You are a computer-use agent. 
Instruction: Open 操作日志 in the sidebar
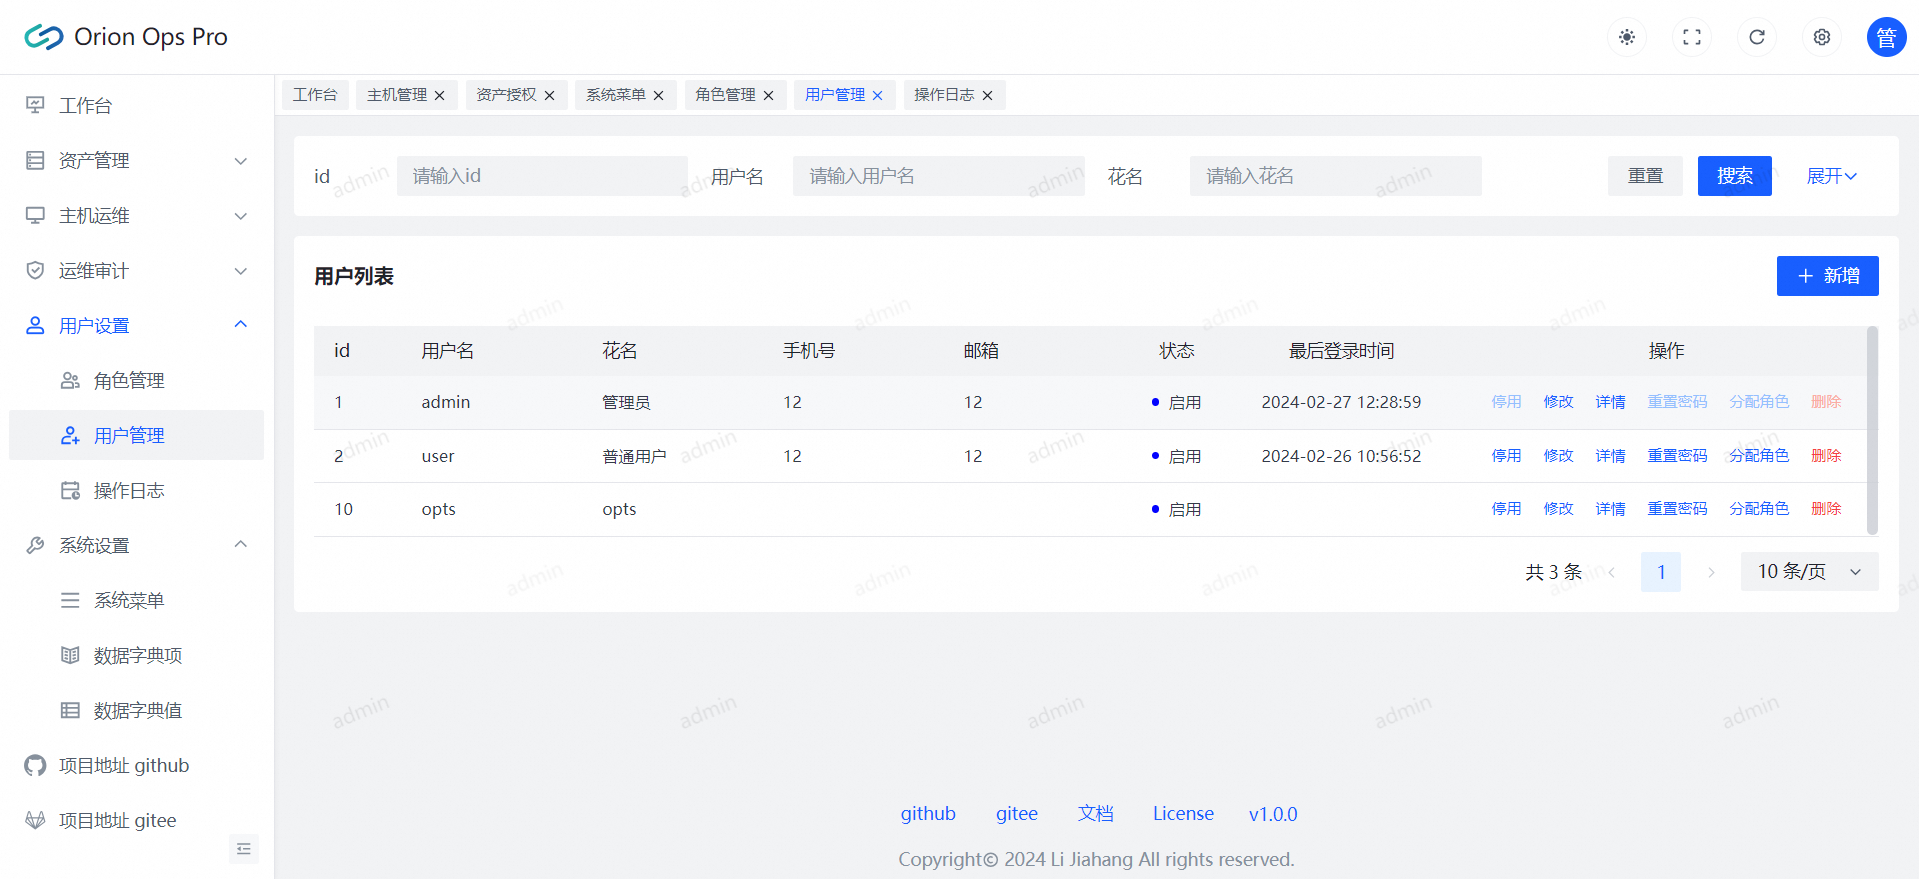tap(129, 491)
